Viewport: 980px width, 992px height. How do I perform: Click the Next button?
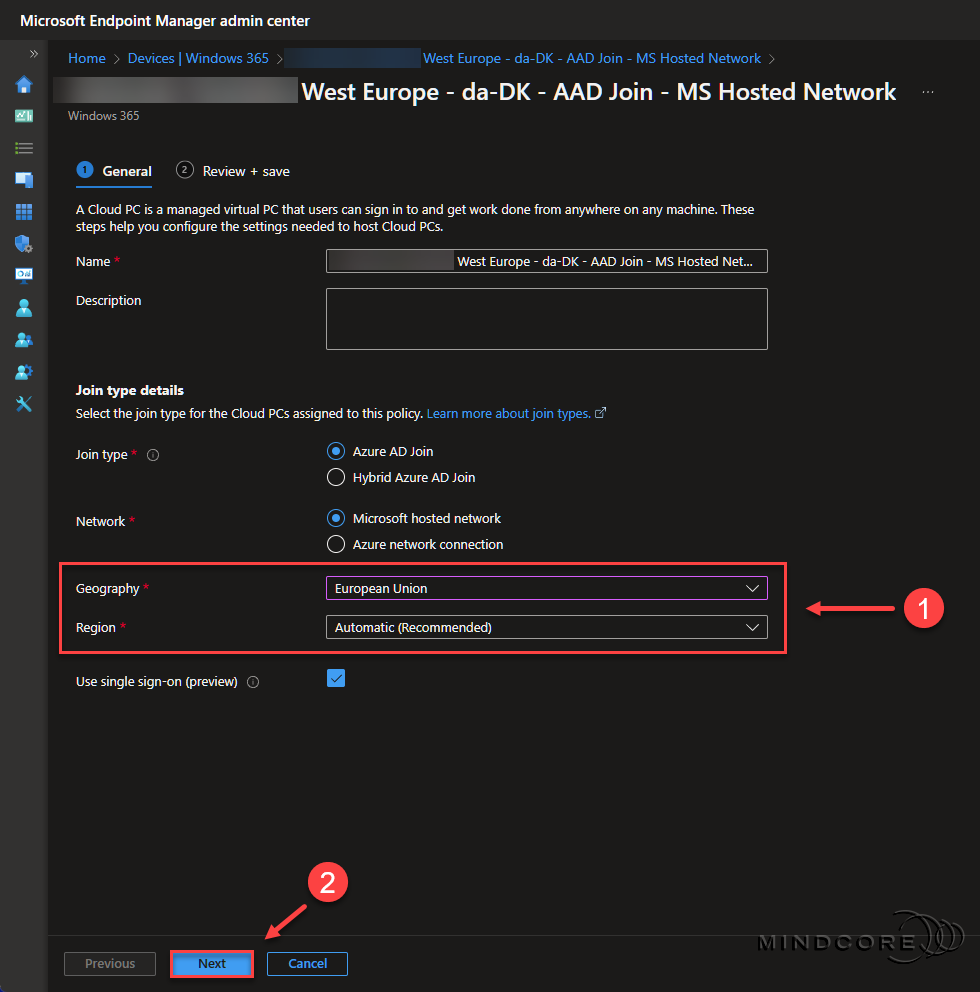(x=211, y=963)
